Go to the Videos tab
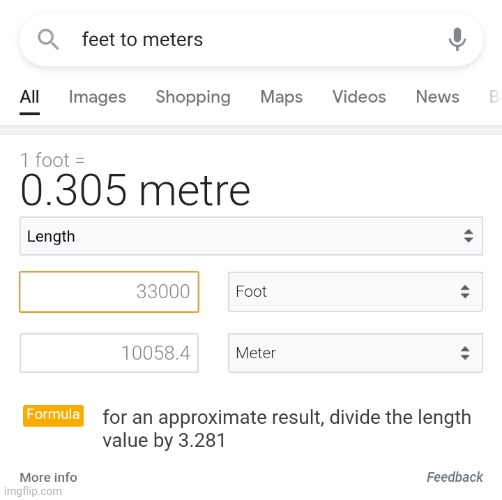Screen dimensions: 502x500 359,97
